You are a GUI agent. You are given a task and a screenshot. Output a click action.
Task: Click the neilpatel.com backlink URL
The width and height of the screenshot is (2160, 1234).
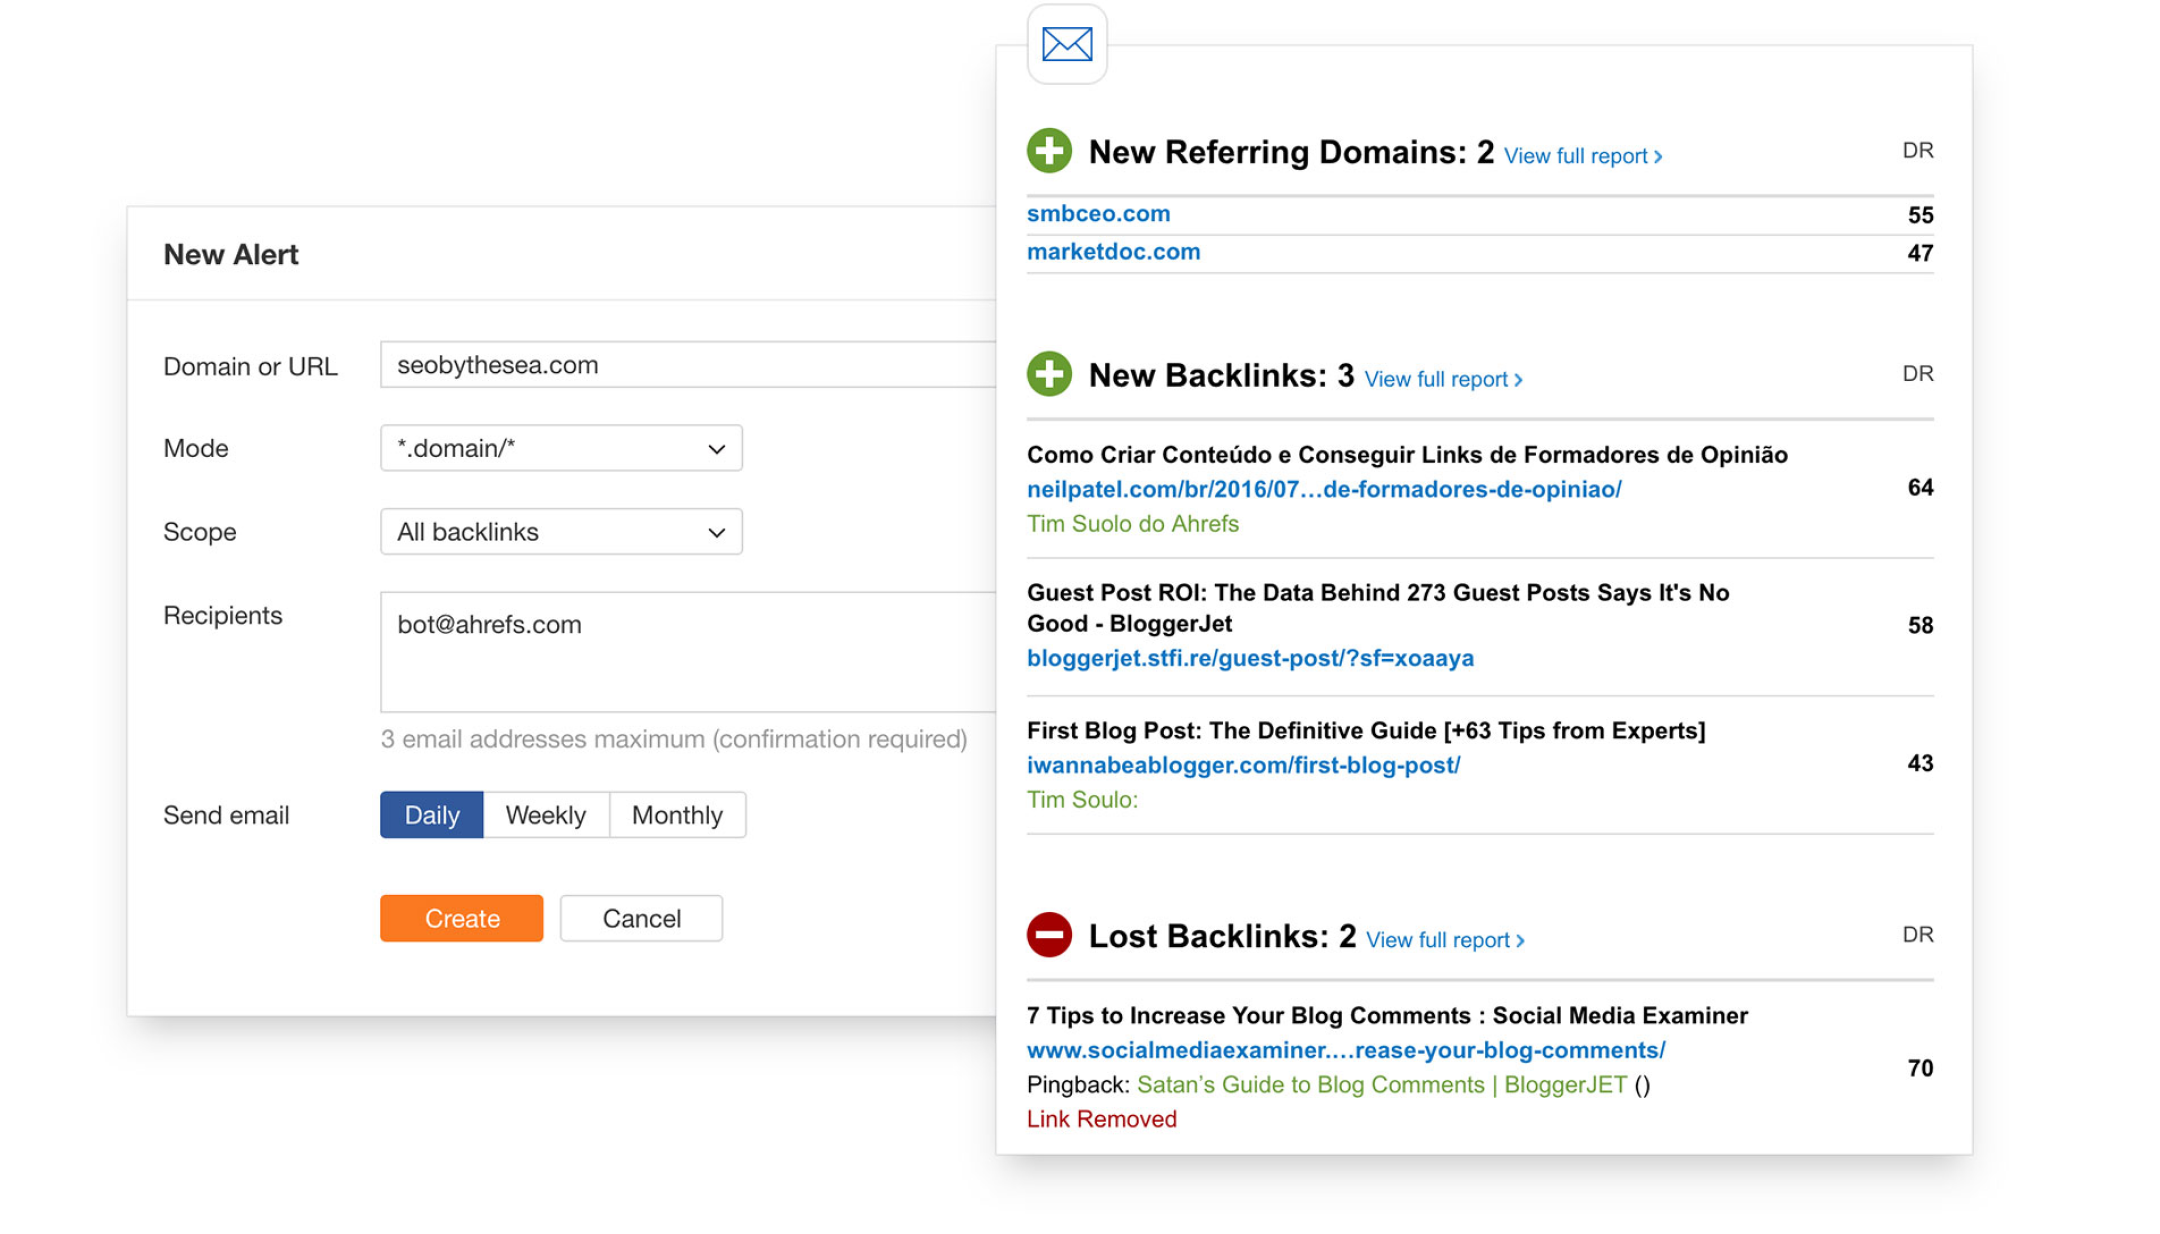coord(1325,486)
